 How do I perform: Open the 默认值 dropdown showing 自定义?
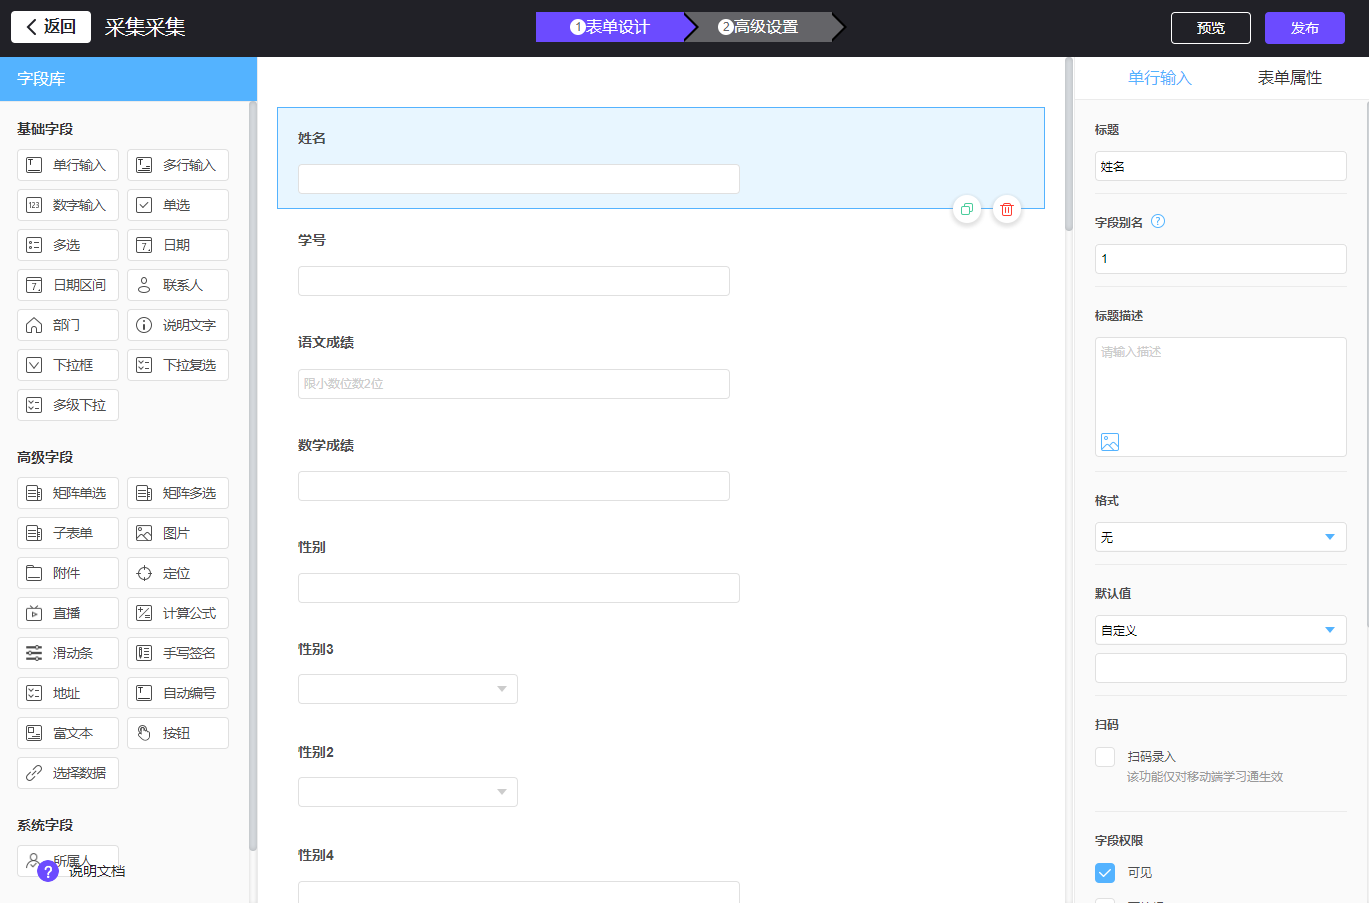click(1221, 630)
